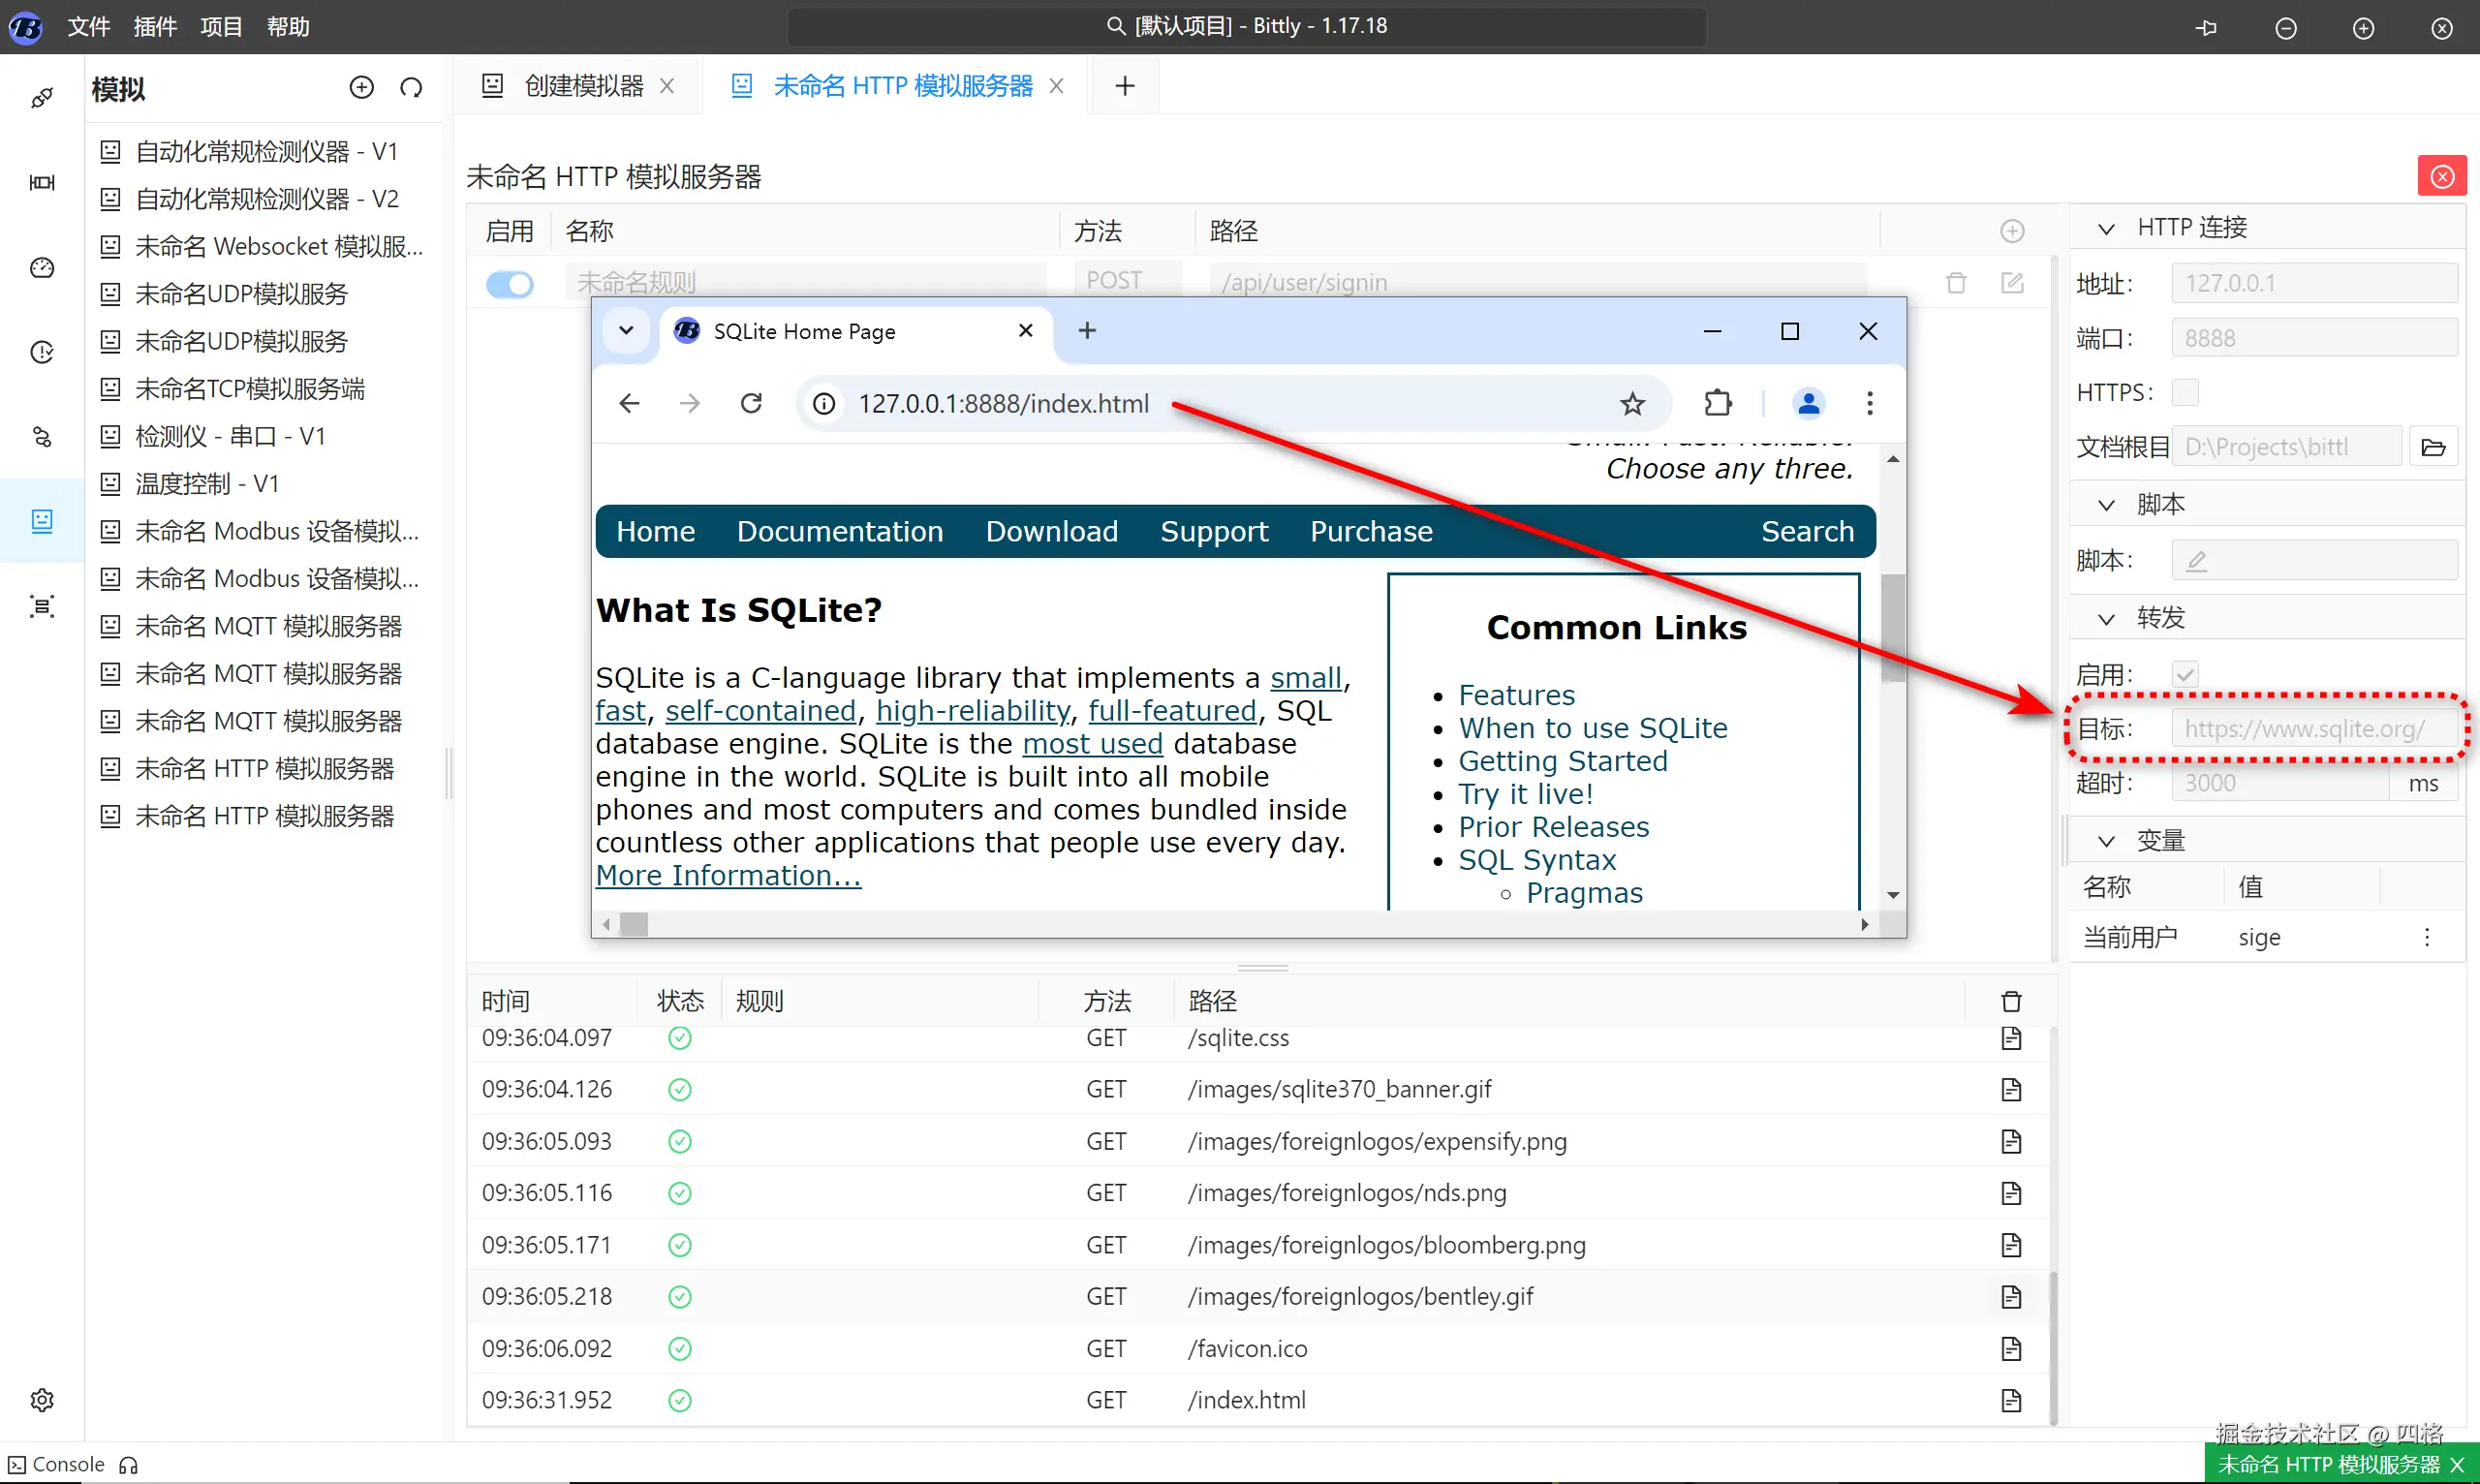Clear the request log with trash icon
Image resolution: width=2480 pixels, height=1484 pixels.
(2011, 1001)
